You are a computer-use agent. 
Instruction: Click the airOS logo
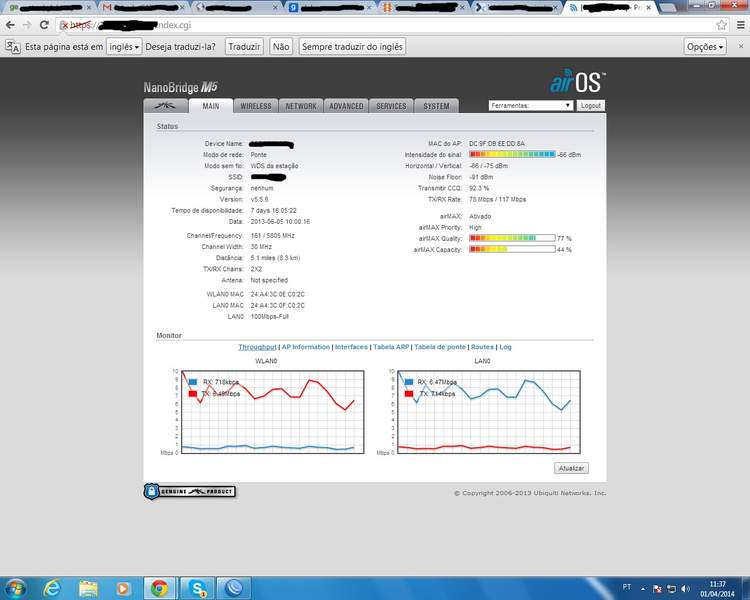578,81
